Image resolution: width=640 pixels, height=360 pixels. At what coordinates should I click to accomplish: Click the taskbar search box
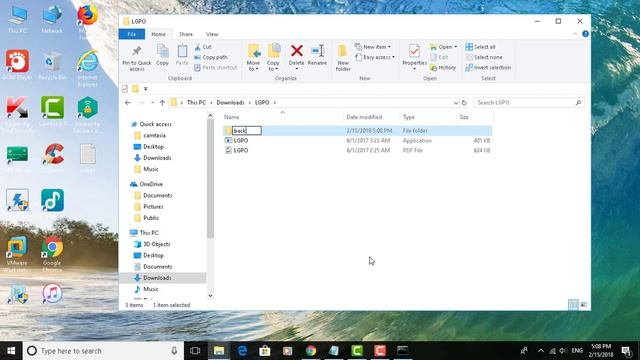103,351
